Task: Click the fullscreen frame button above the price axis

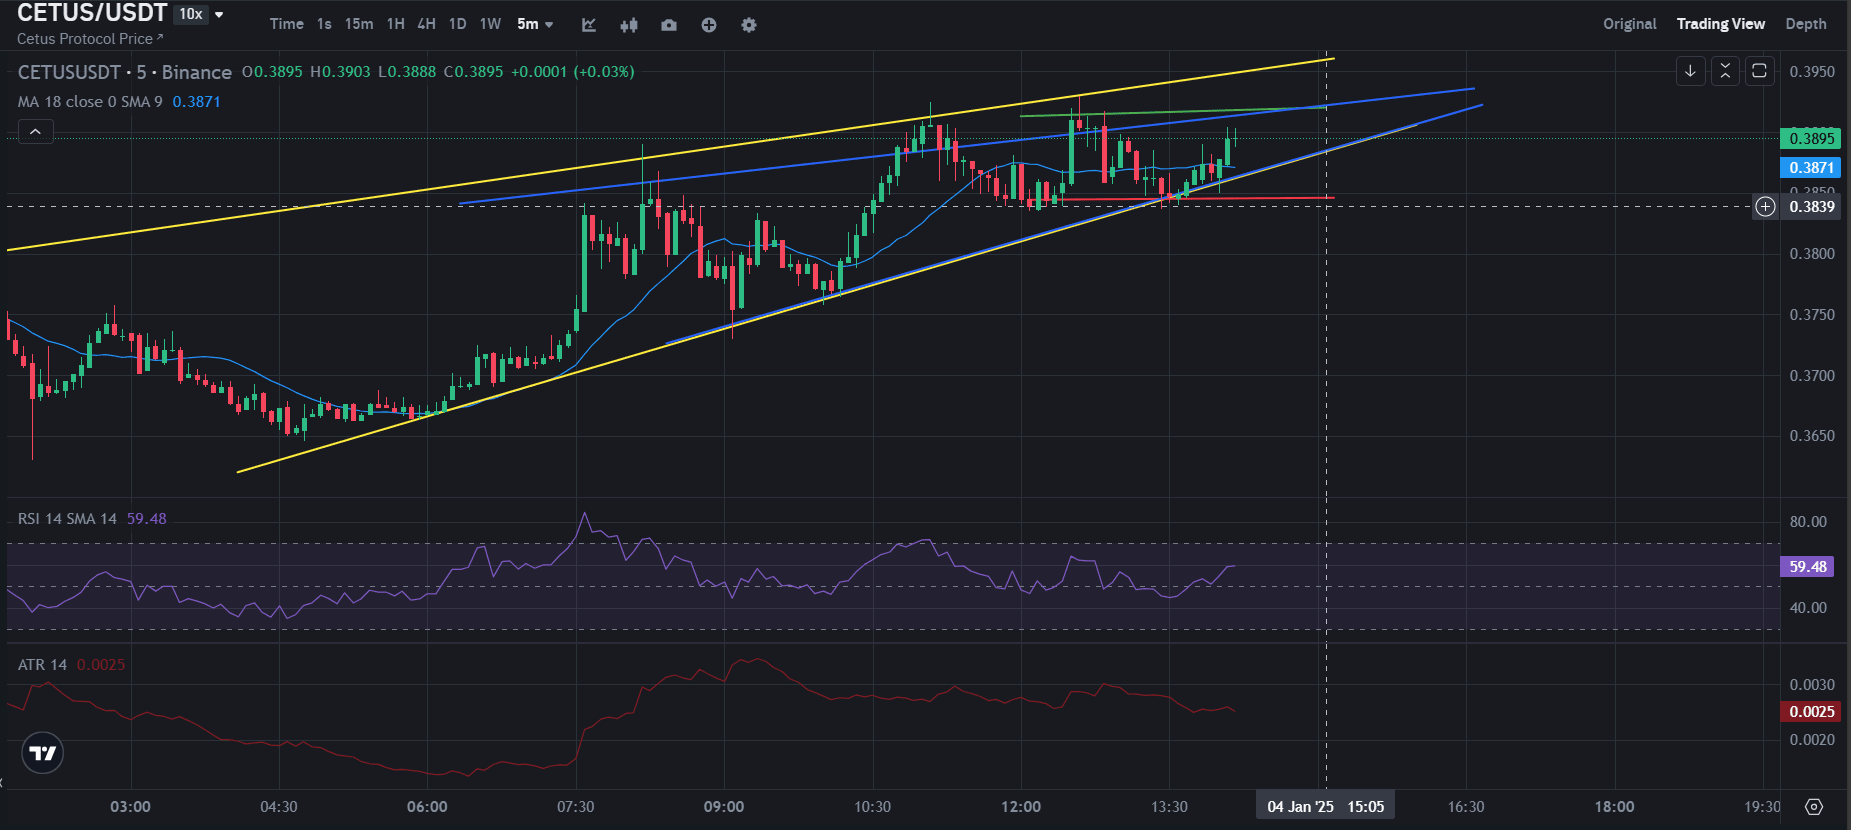Action: [x=1759, y=71]
